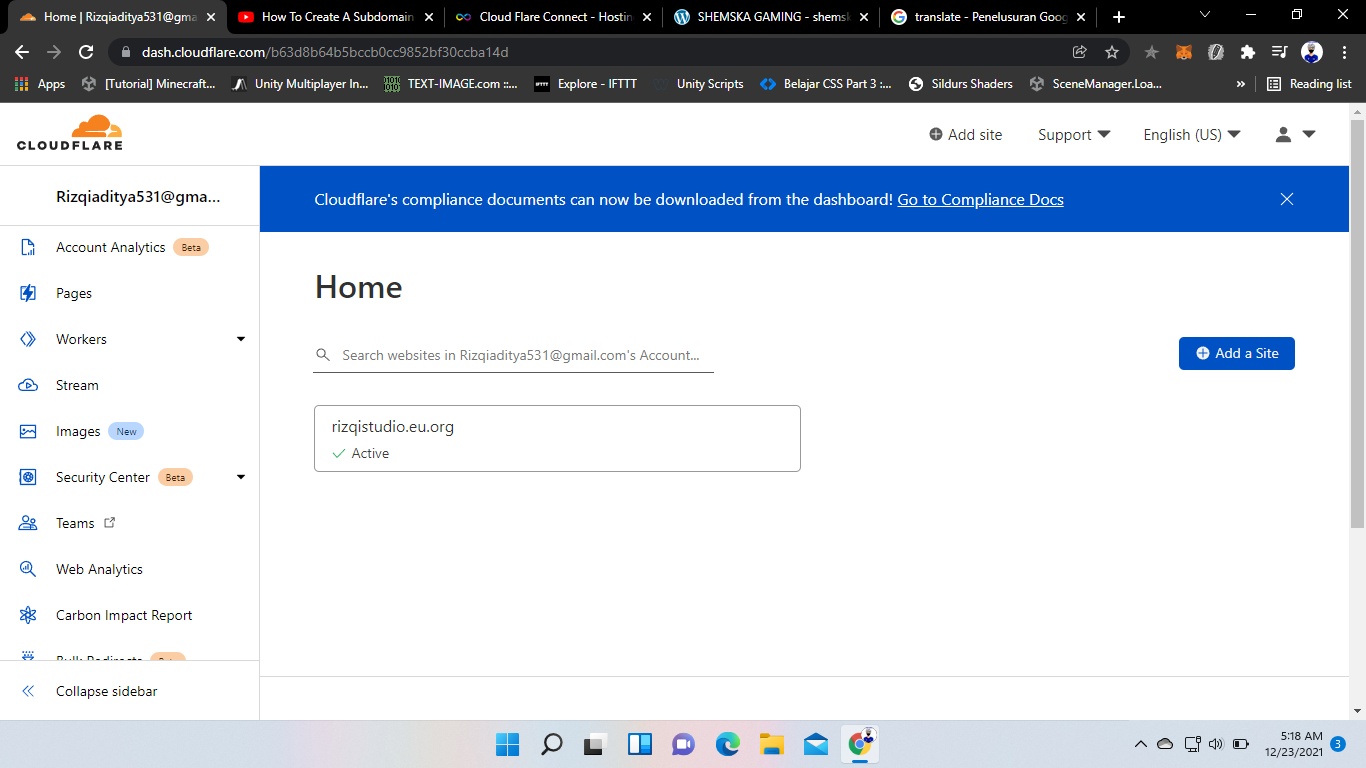Viewport: 1366px width, 768px height.
Task: Click the Web Analytics icon
Action: tap(28, 569)
